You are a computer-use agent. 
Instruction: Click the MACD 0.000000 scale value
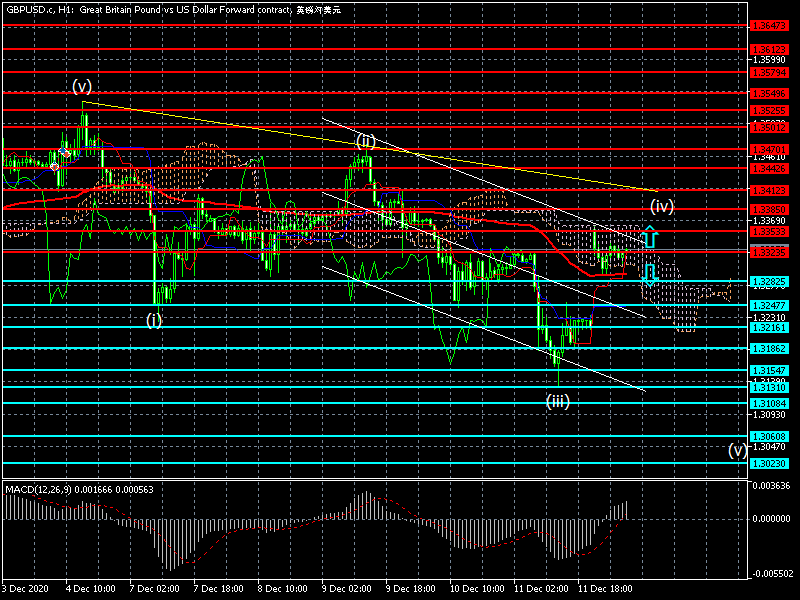click(x=771, y=518)
